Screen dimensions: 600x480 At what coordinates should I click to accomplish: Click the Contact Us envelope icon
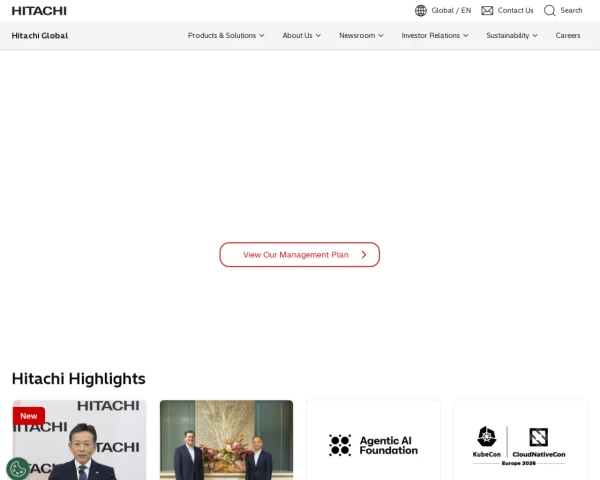click(x=487, y=11)
